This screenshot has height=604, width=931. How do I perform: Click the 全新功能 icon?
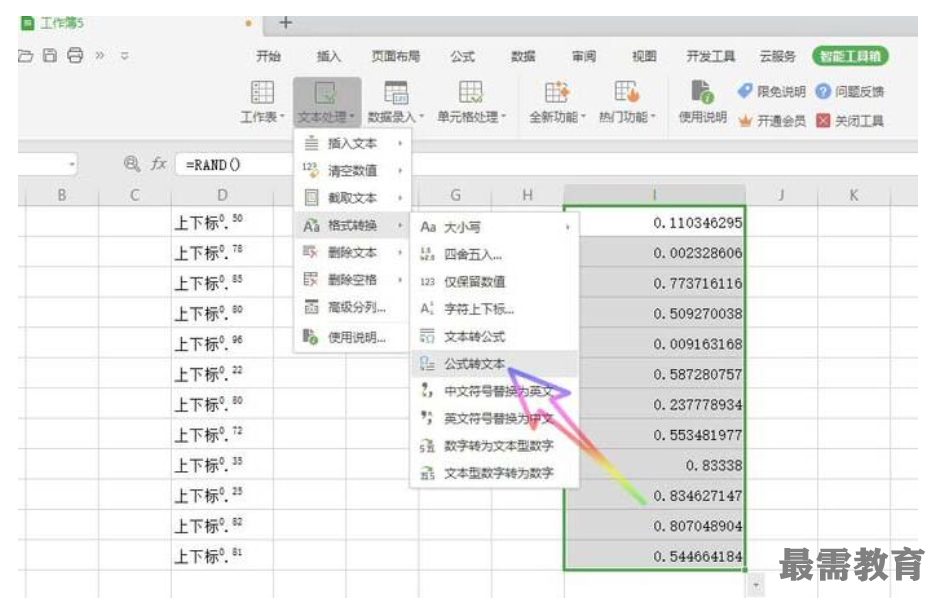click(x=557, y=93)
